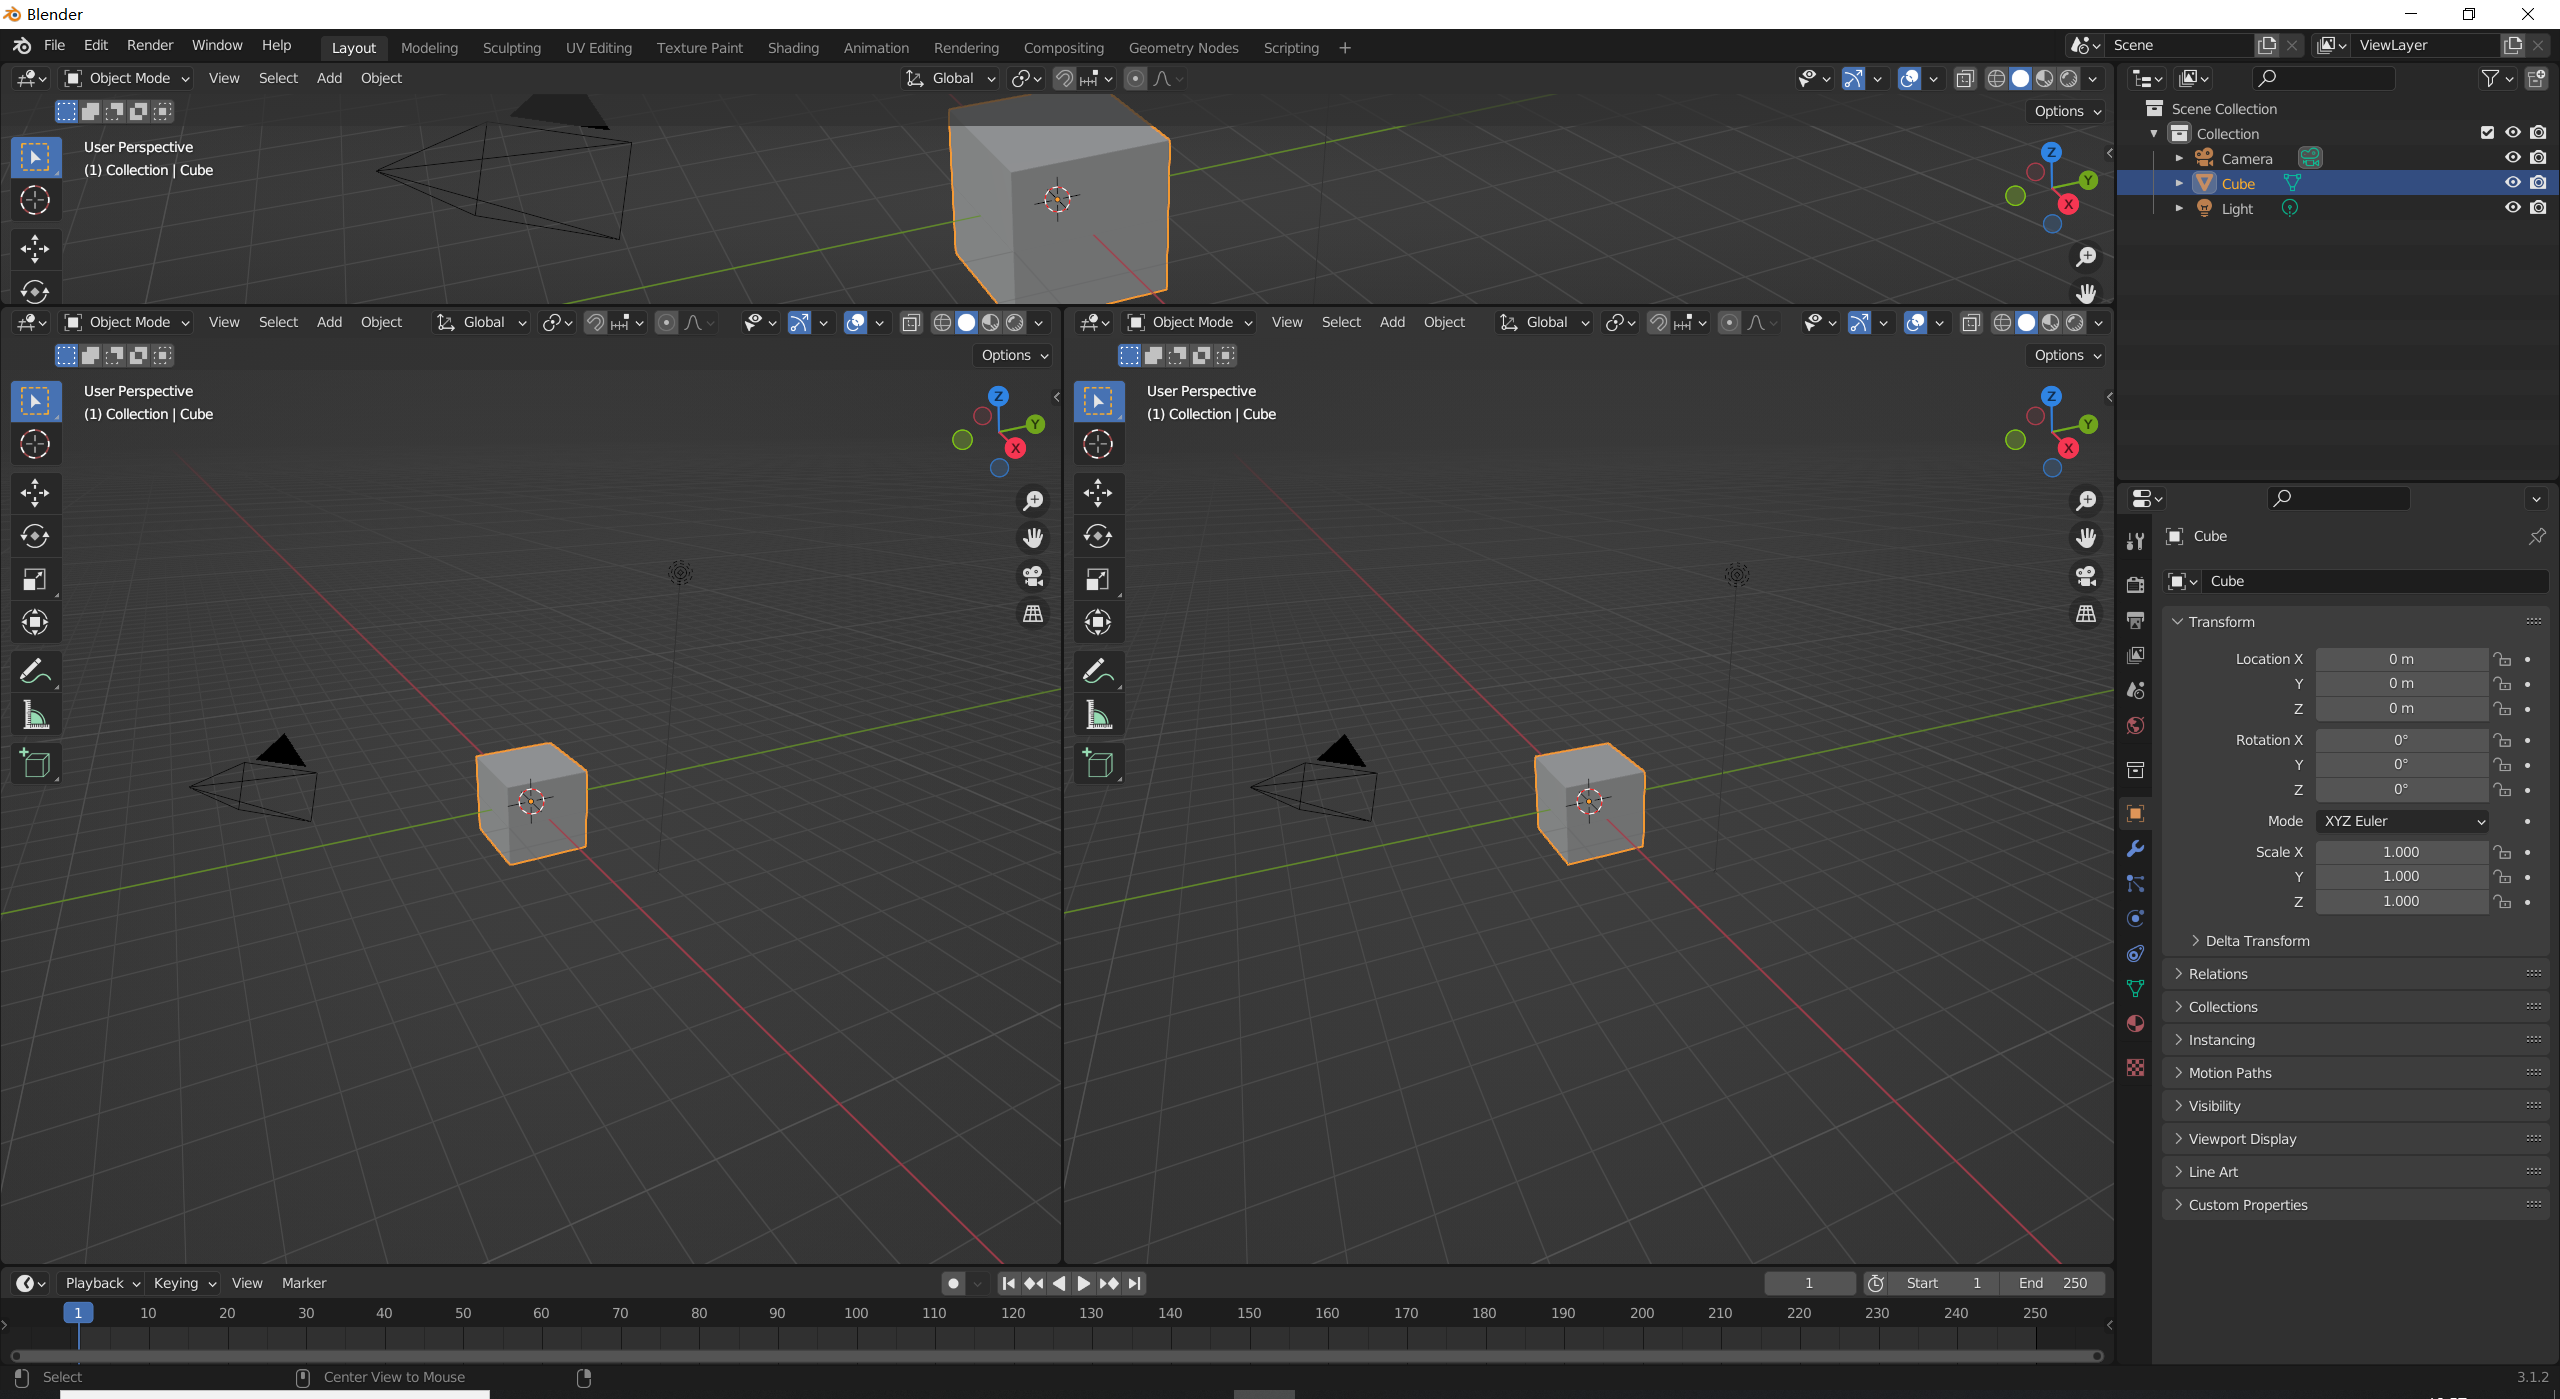This screenshot has width=2560, height=1399.
Task: Uncheck the Collection exclude checkbox
Action: tap(2487, 133)
